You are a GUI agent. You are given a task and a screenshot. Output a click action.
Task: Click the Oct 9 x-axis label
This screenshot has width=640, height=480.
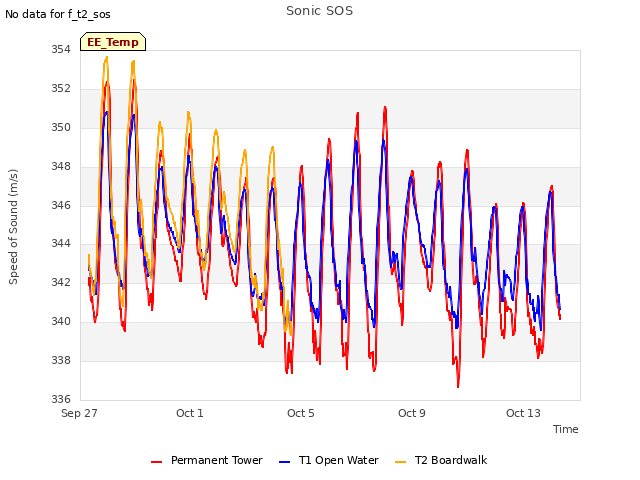pyautogui.click(x=412, y=413)
